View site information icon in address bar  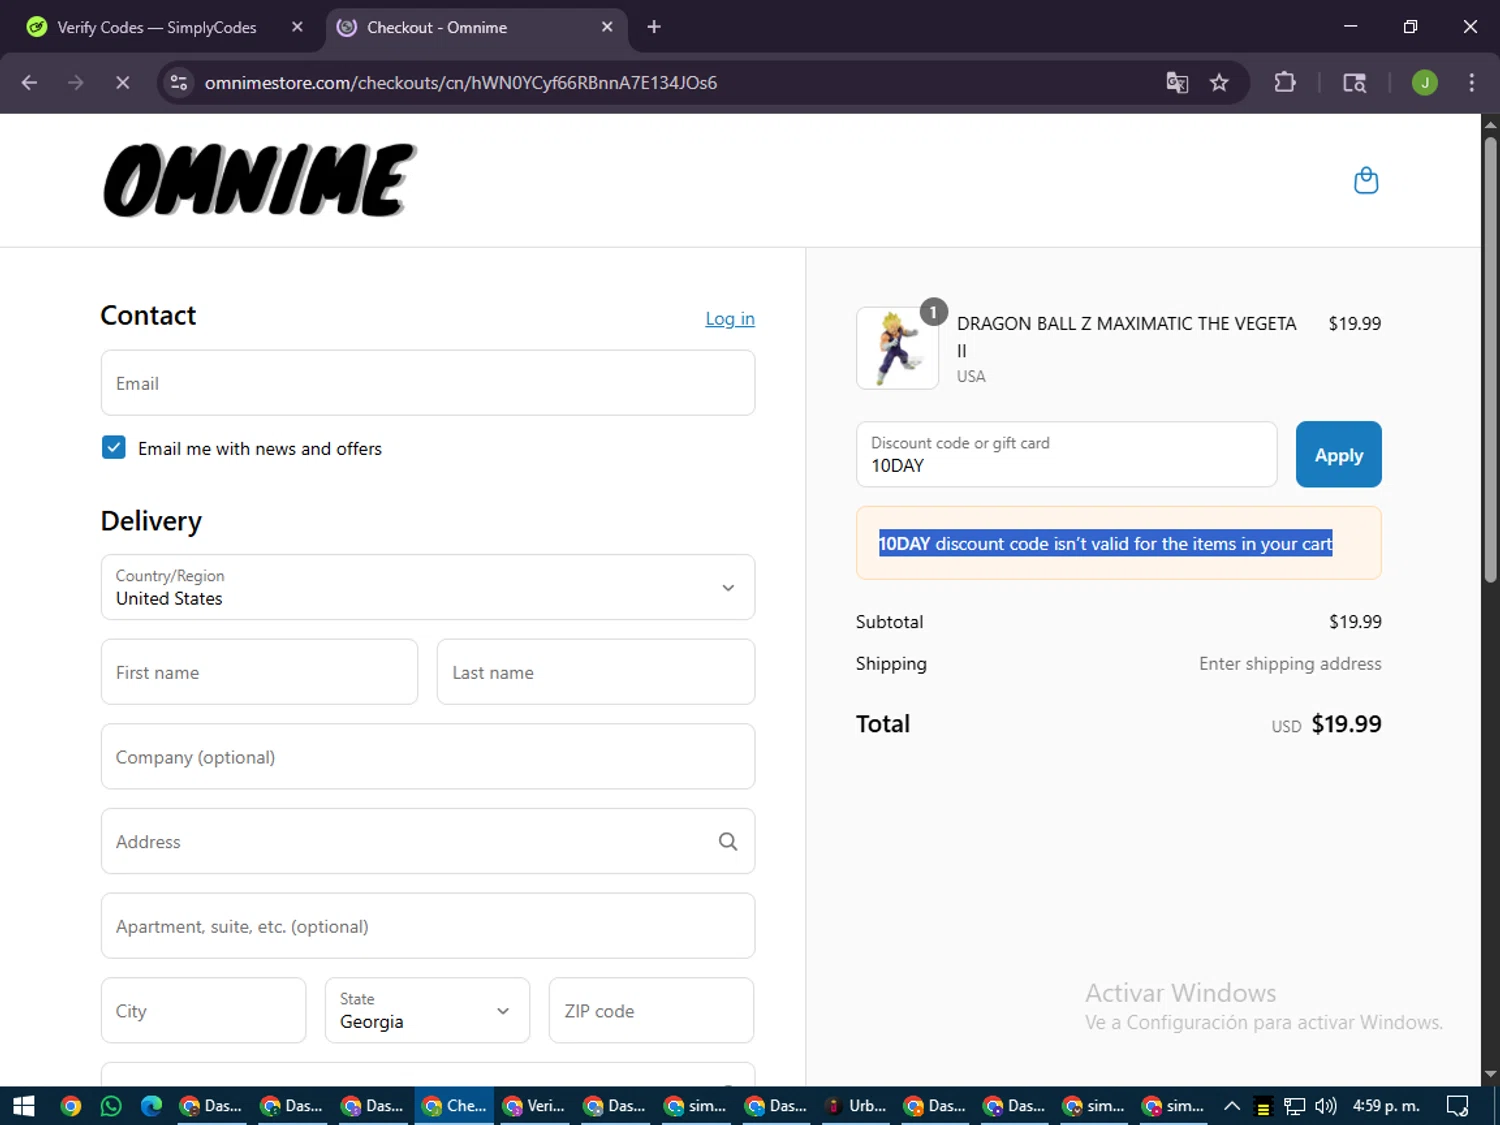point(179,83)
